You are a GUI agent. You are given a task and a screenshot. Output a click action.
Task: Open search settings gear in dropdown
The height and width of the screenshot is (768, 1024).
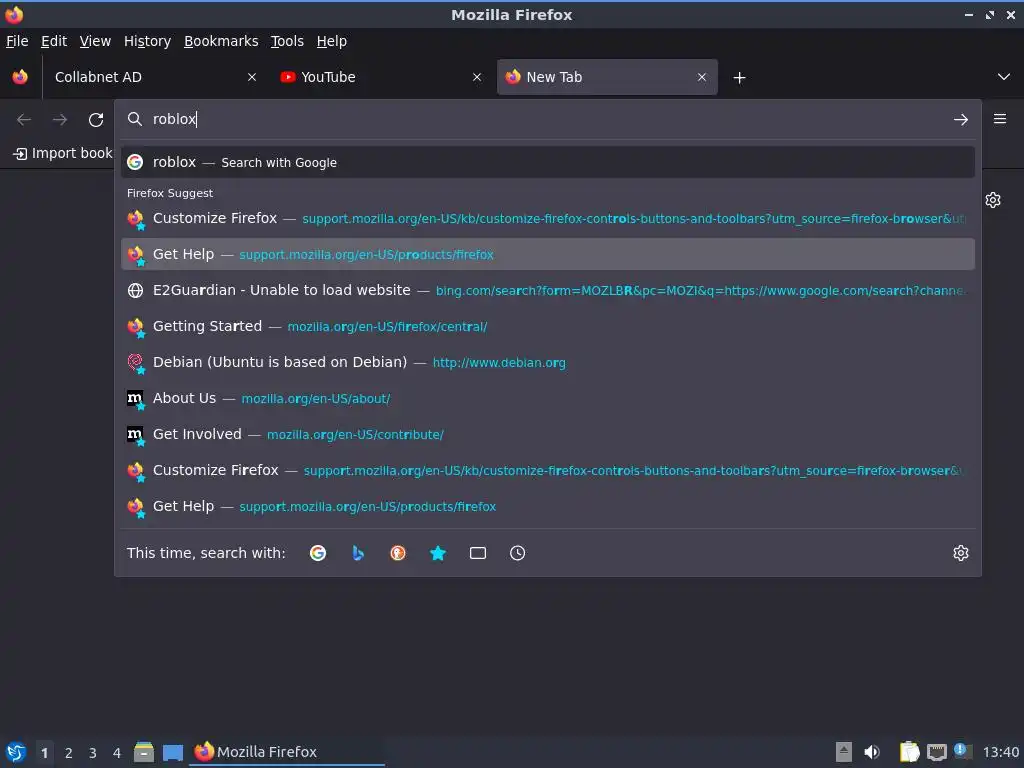pyautogui.click(x=961, y=553)
